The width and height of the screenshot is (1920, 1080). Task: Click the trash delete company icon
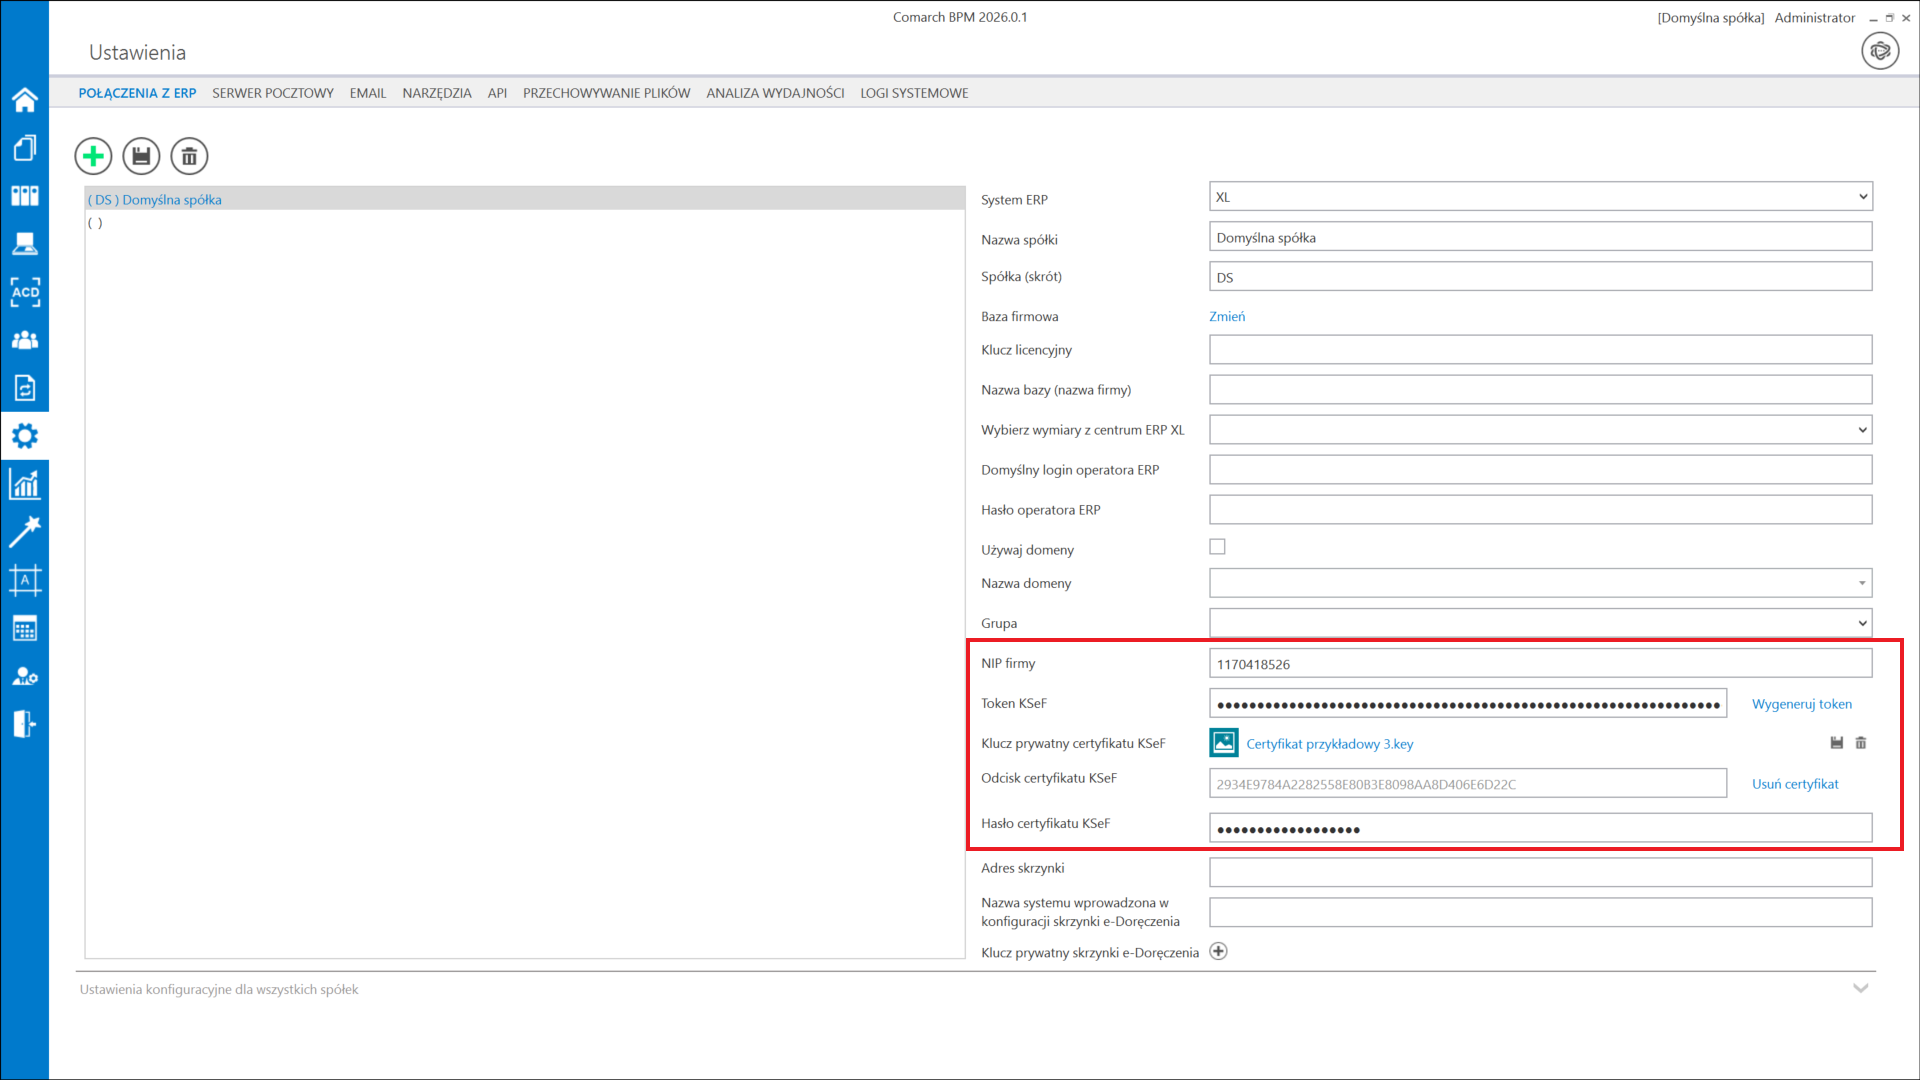point(189,156)
